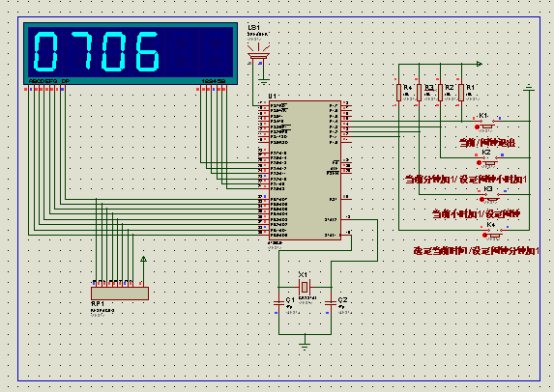Click resistor R1 symbol

461,93
